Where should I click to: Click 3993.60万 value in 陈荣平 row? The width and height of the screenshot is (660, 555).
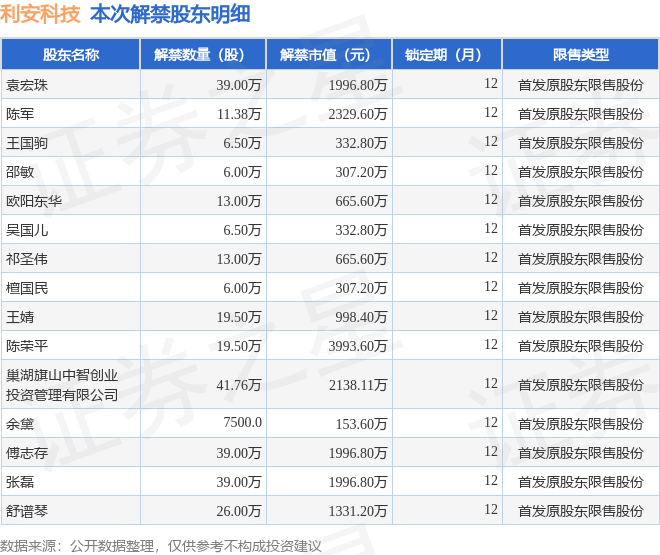[358, 346]
